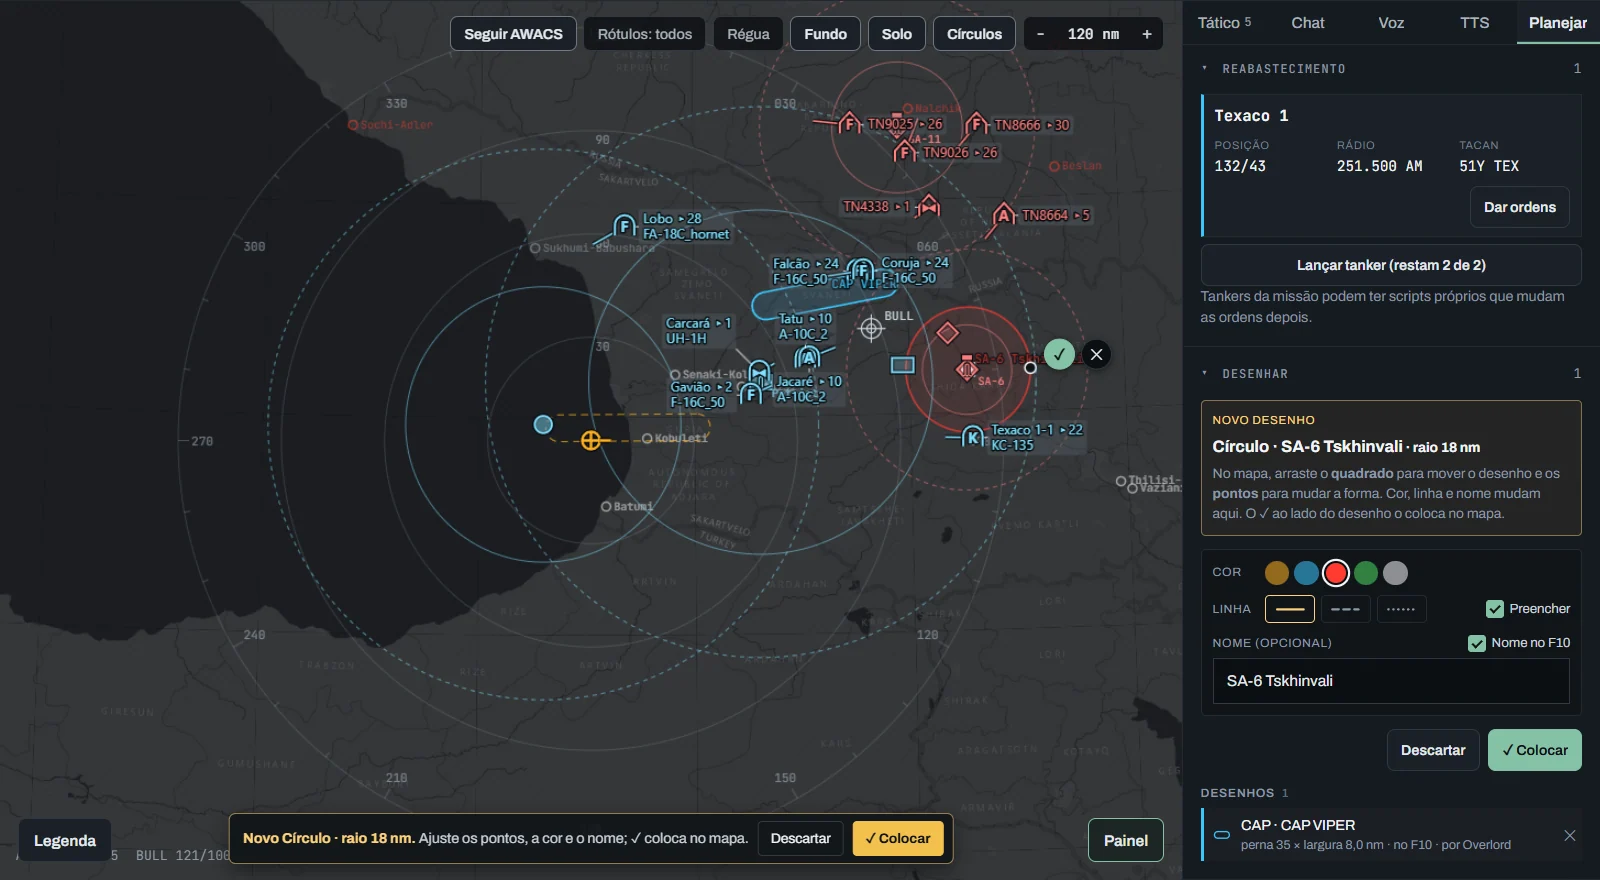1600x880 pixels.
Task: Click the CAP VIPER racetrack shape icon
Action: pos(1222,835)
